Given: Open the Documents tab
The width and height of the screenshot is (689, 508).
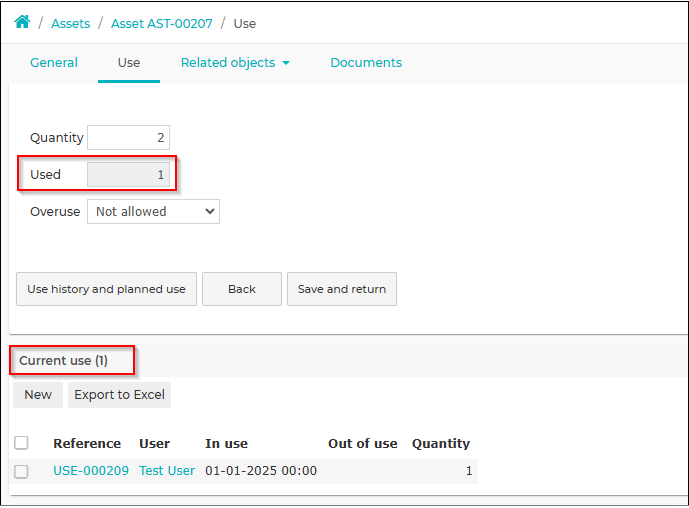Looking at the screenshot, I should [366, 63].
